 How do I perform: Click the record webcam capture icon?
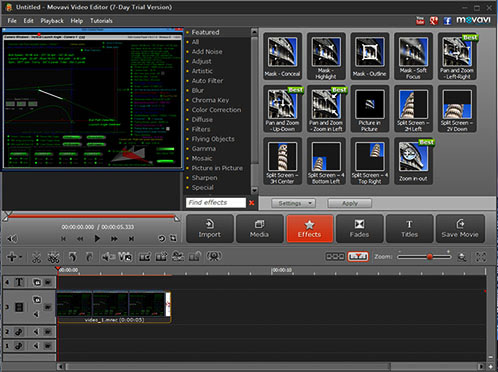tap(214, 257)
